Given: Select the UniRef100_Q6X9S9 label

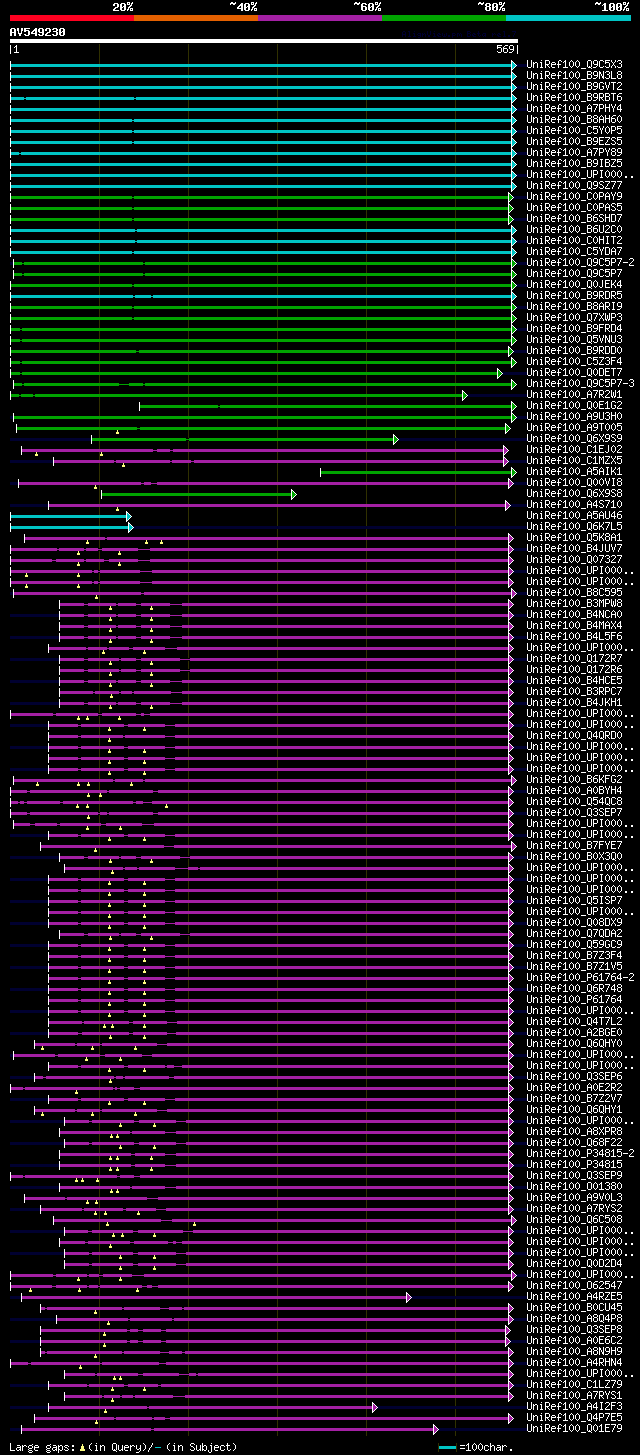Looking at the screenshot, I should point(574,438).
